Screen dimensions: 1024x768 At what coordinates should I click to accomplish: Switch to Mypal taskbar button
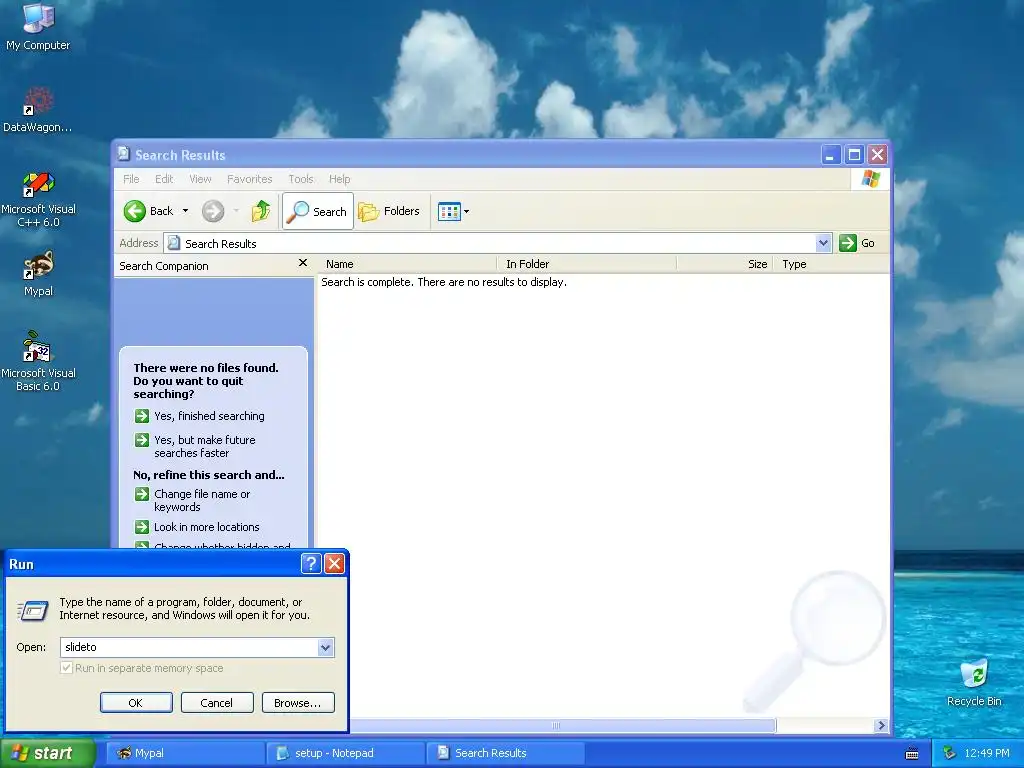pyautogui.click(x=185, y=753)
